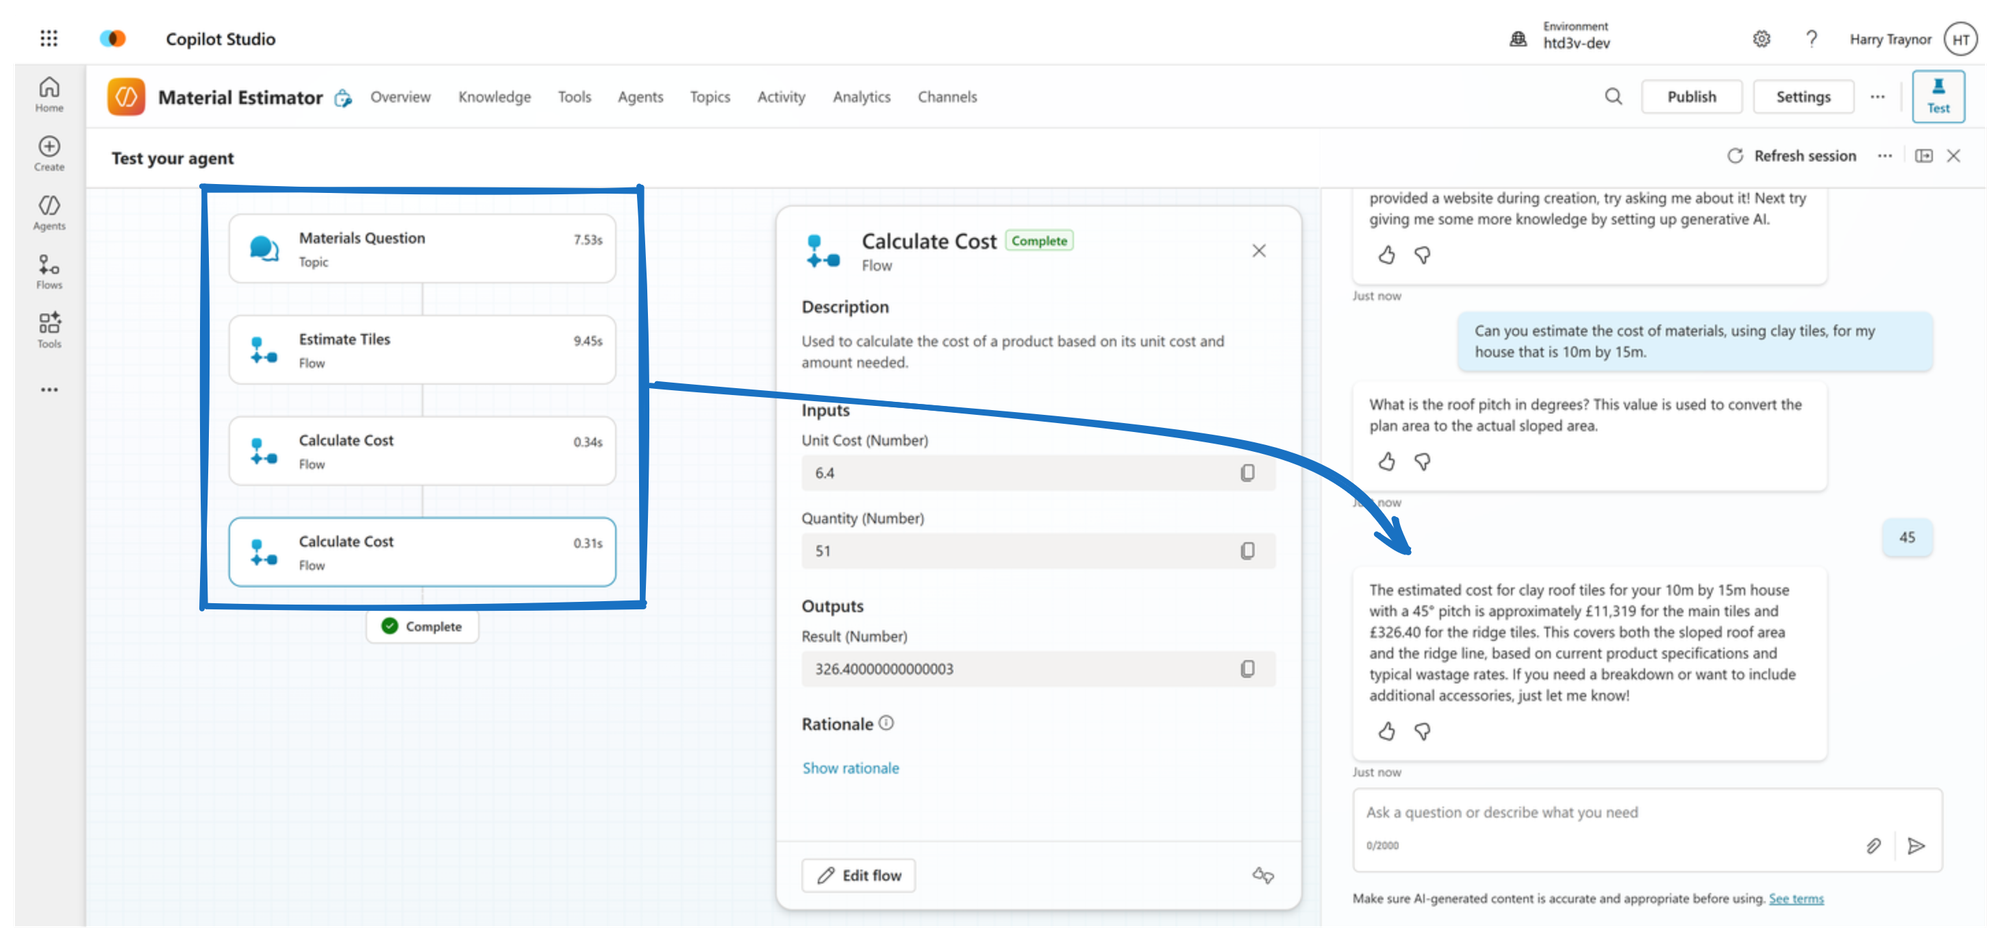The height and width of the screenshot is (940, 2000).
Task: Open the settings gear in header
Action: point(1761,39)
